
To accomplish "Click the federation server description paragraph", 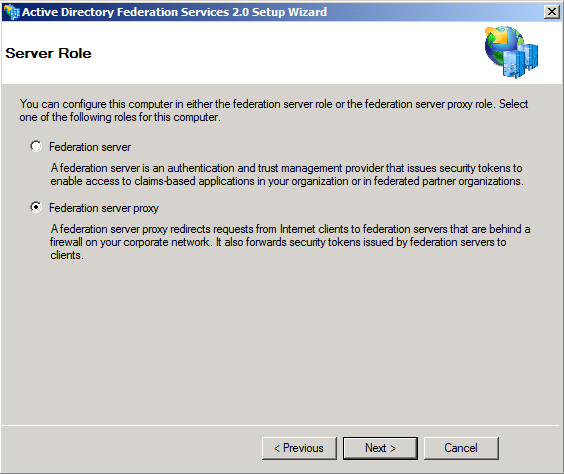I will click(287, 174).
